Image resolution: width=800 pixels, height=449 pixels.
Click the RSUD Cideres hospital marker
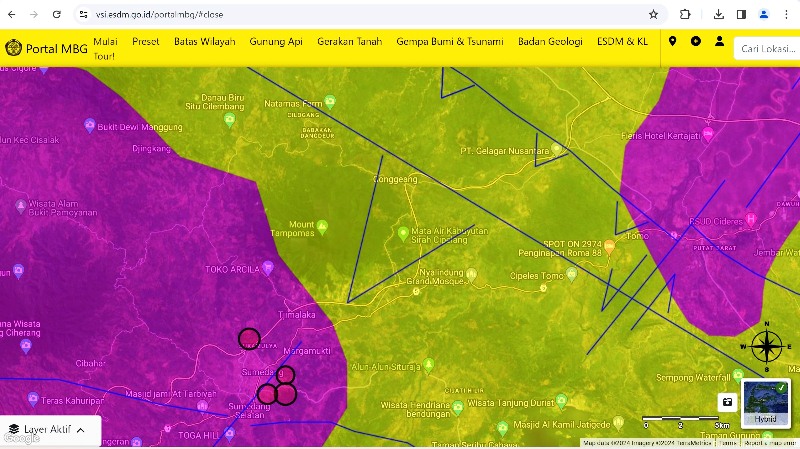(751, 220)
